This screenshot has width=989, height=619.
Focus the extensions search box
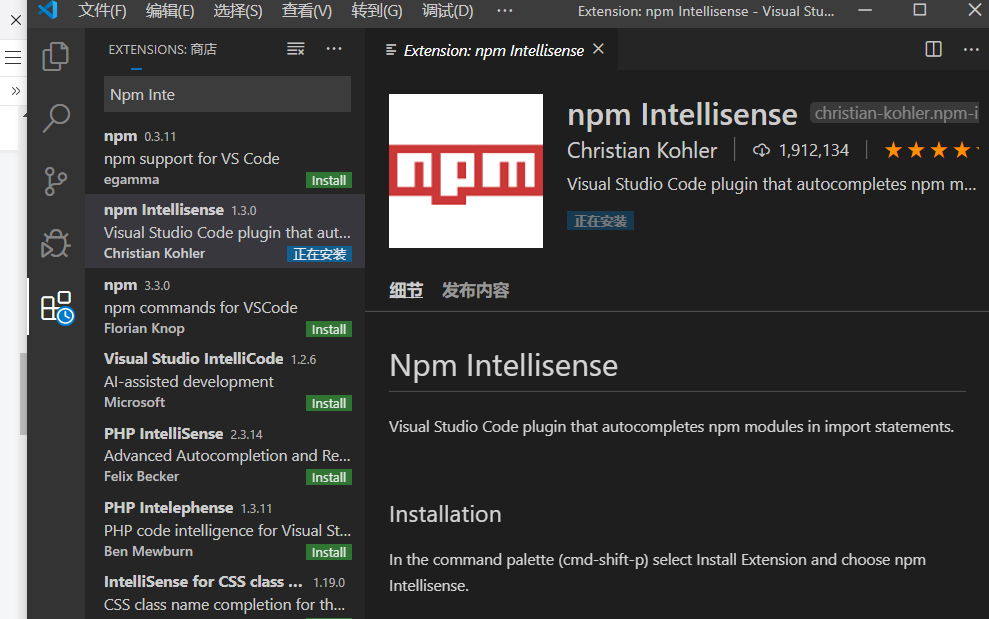pos(227,94)
